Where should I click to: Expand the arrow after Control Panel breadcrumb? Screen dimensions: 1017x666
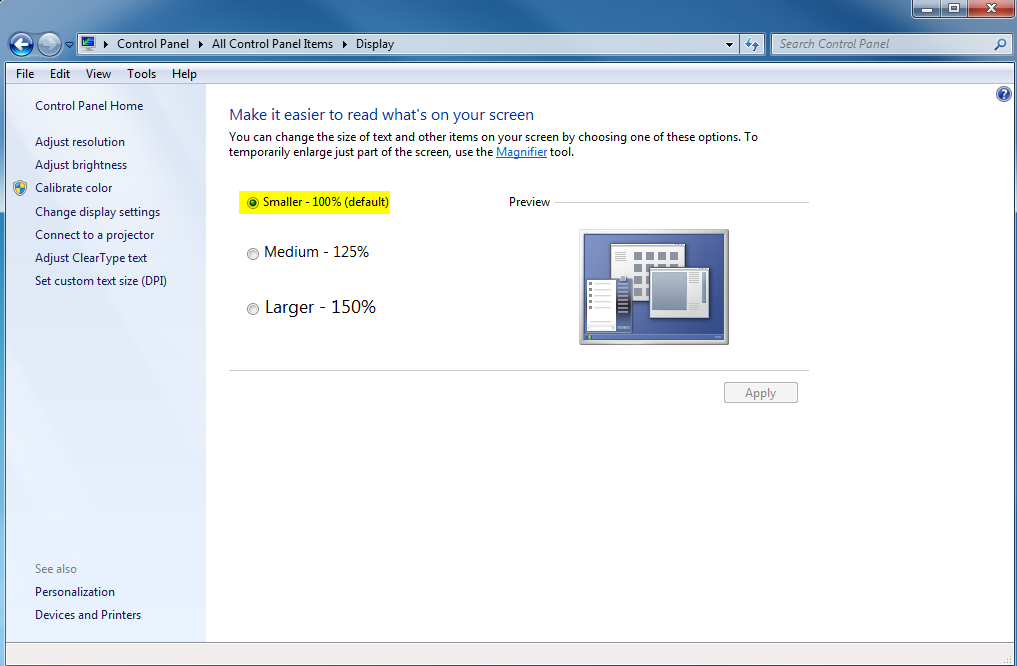point(201,44)
